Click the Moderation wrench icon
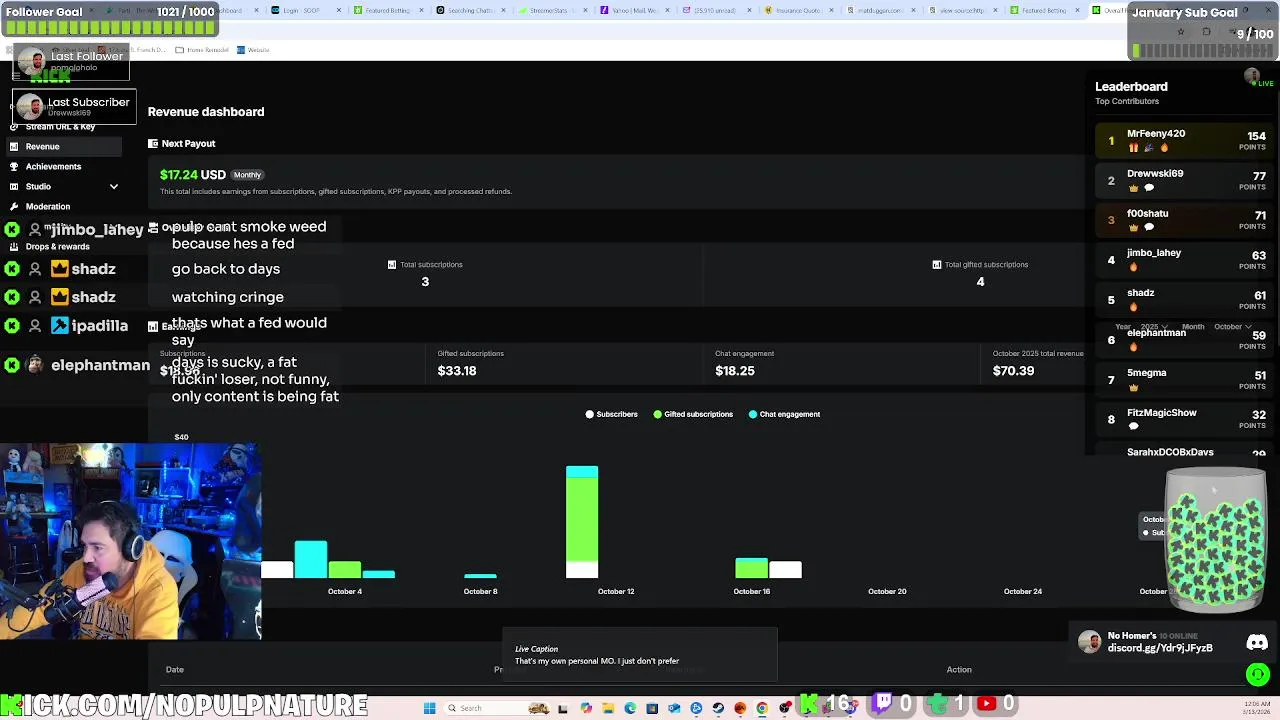 (x=14, y=206)
